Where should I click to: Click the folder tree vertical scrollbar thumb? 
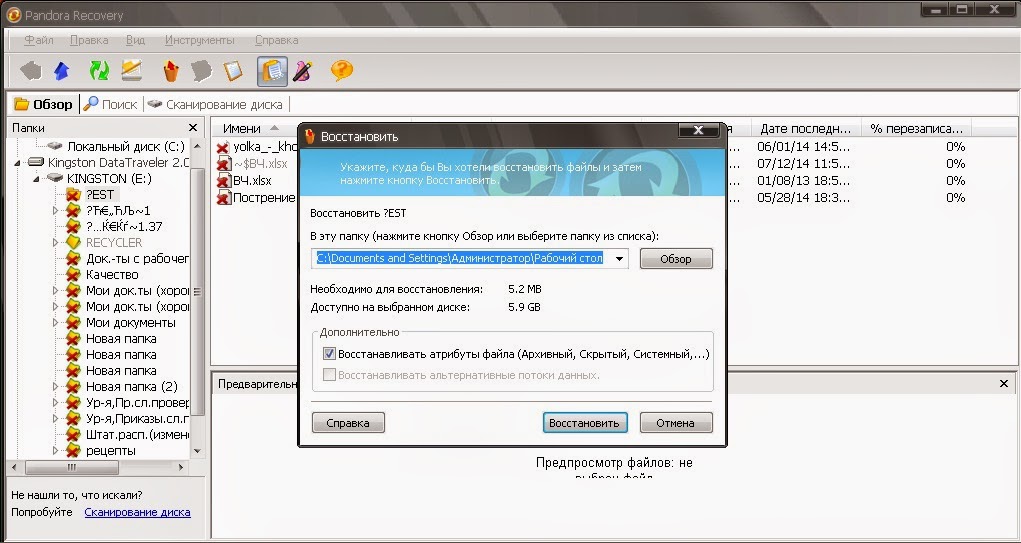[198, 292]
